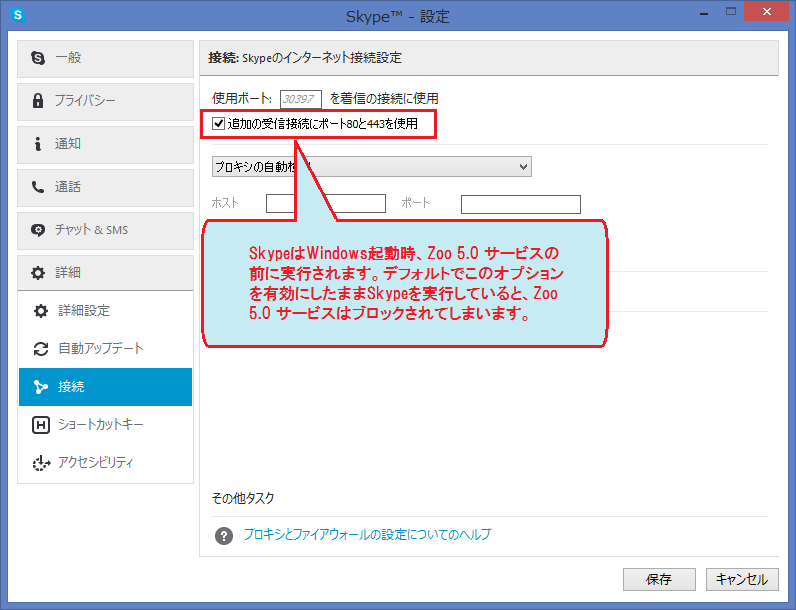
Task: Select アクセシビリティ sub-item
Action: [x=106, y=462]
